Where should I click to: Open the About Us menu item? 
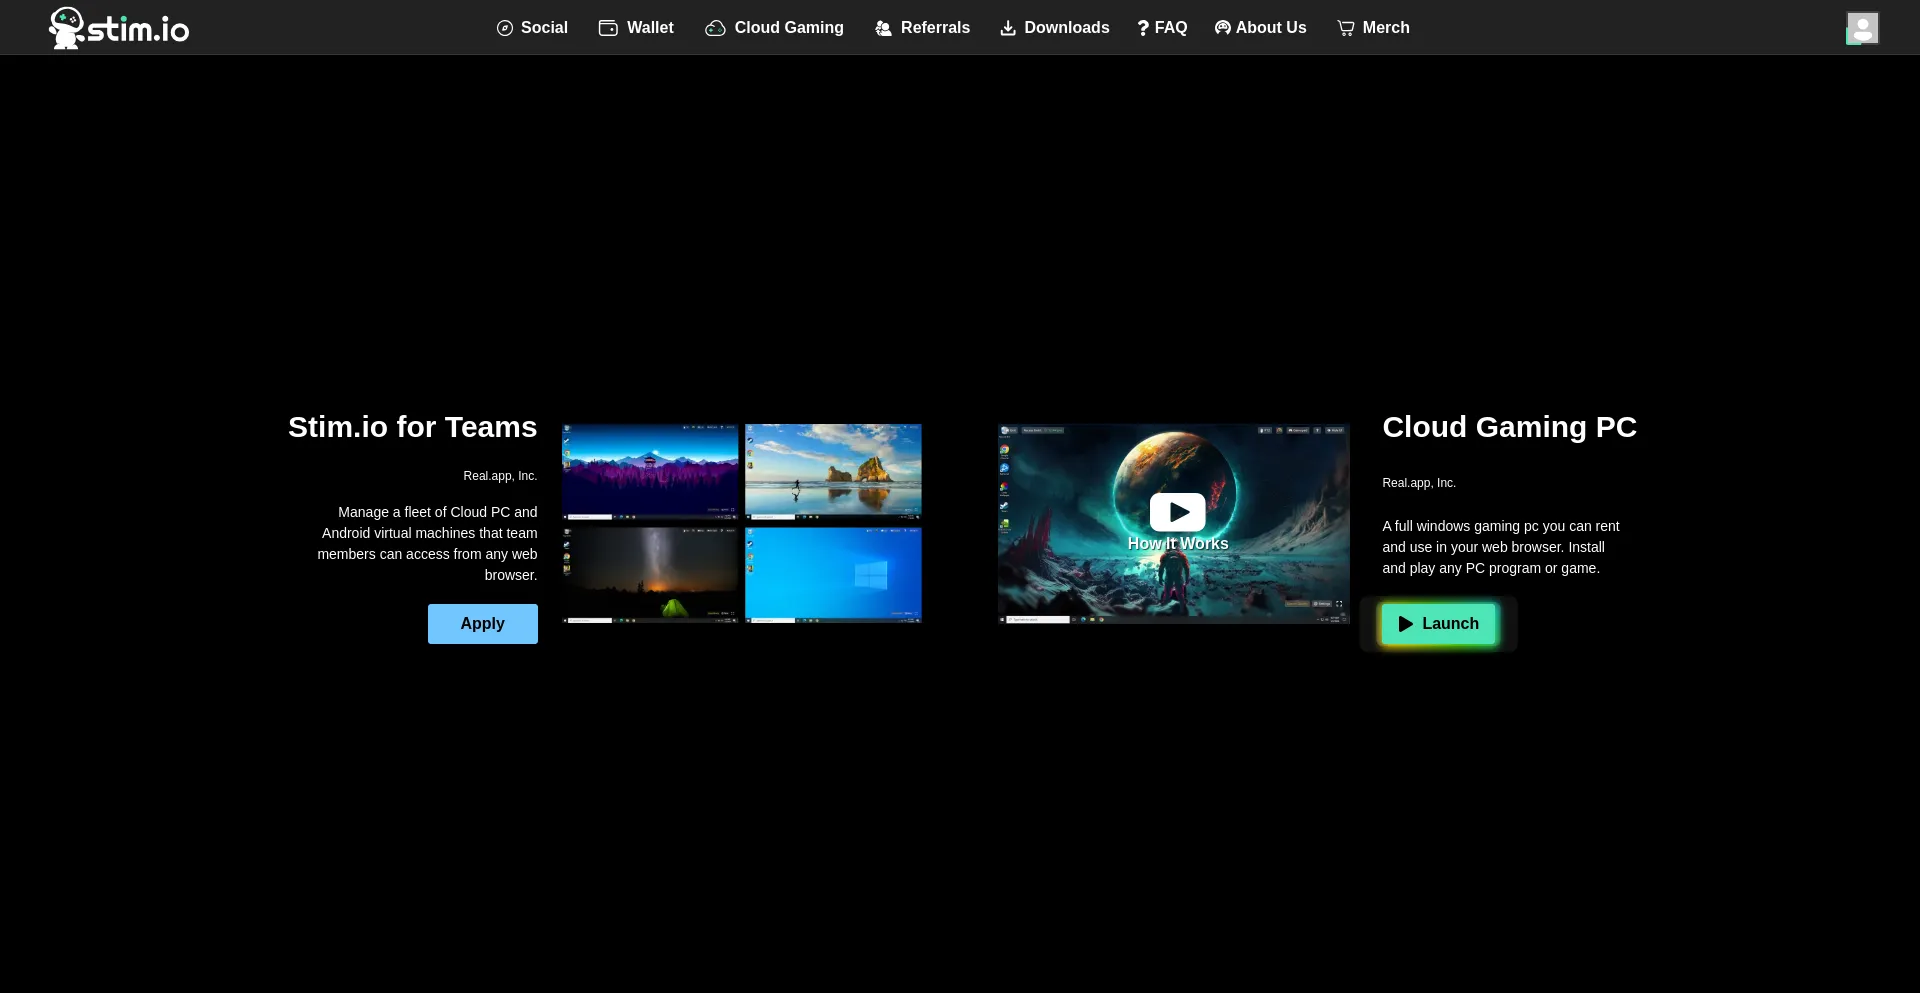point(1260,28)
